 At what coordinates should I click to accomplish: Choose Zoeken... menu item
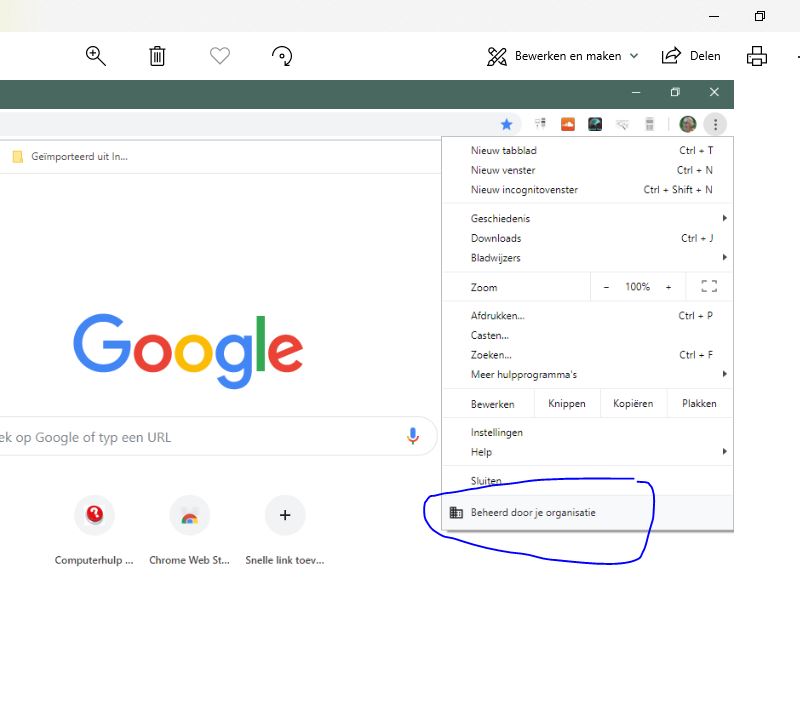[587, 355]
